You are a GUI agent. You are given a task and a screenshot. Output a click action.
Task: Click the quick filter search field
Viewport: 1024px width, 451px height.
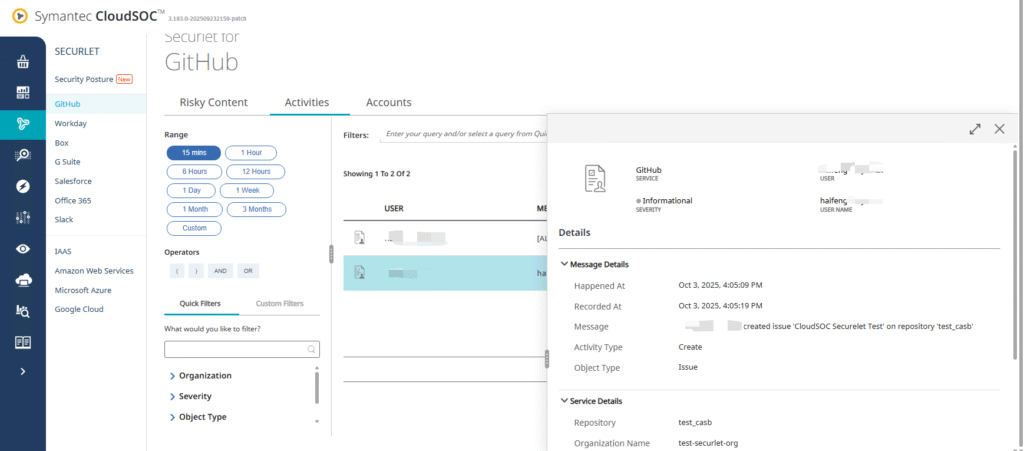pos(236,349)
